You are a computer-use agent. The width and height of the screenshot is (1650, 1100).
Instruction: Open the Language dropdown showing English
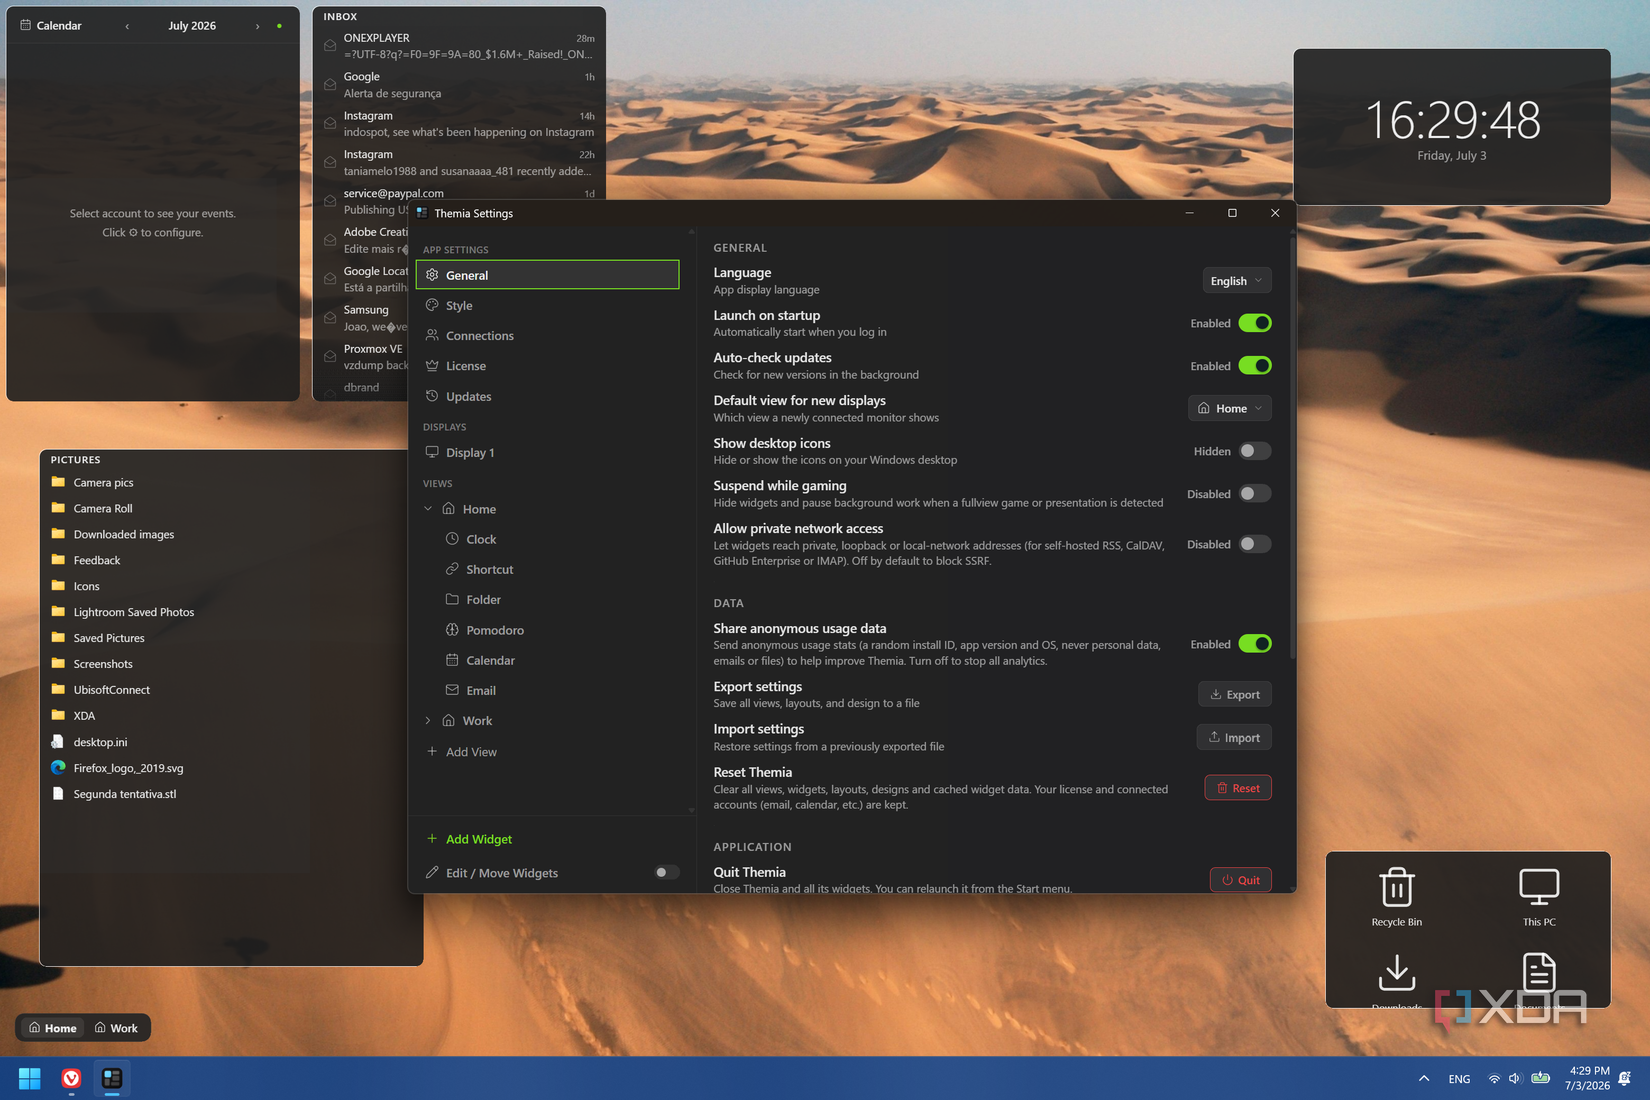coord(1236,281)
